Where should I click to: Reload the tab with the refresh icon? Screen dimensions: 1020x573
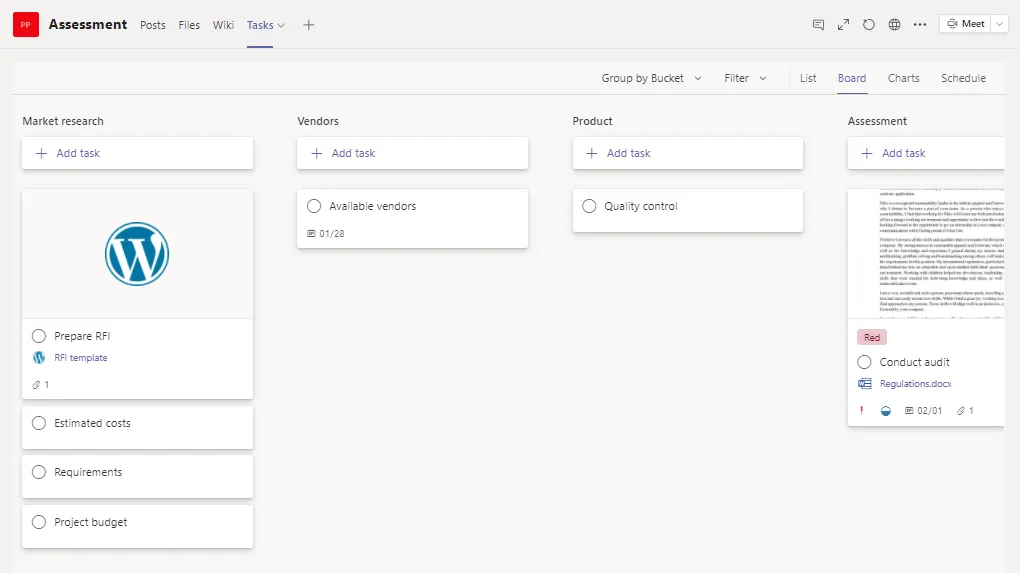tap(868, 25)
